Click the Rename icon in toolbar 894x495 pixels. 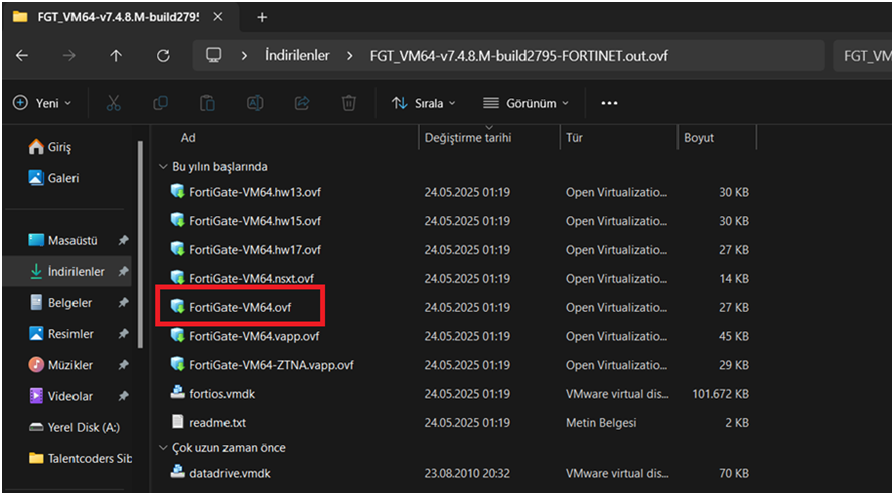254,103
